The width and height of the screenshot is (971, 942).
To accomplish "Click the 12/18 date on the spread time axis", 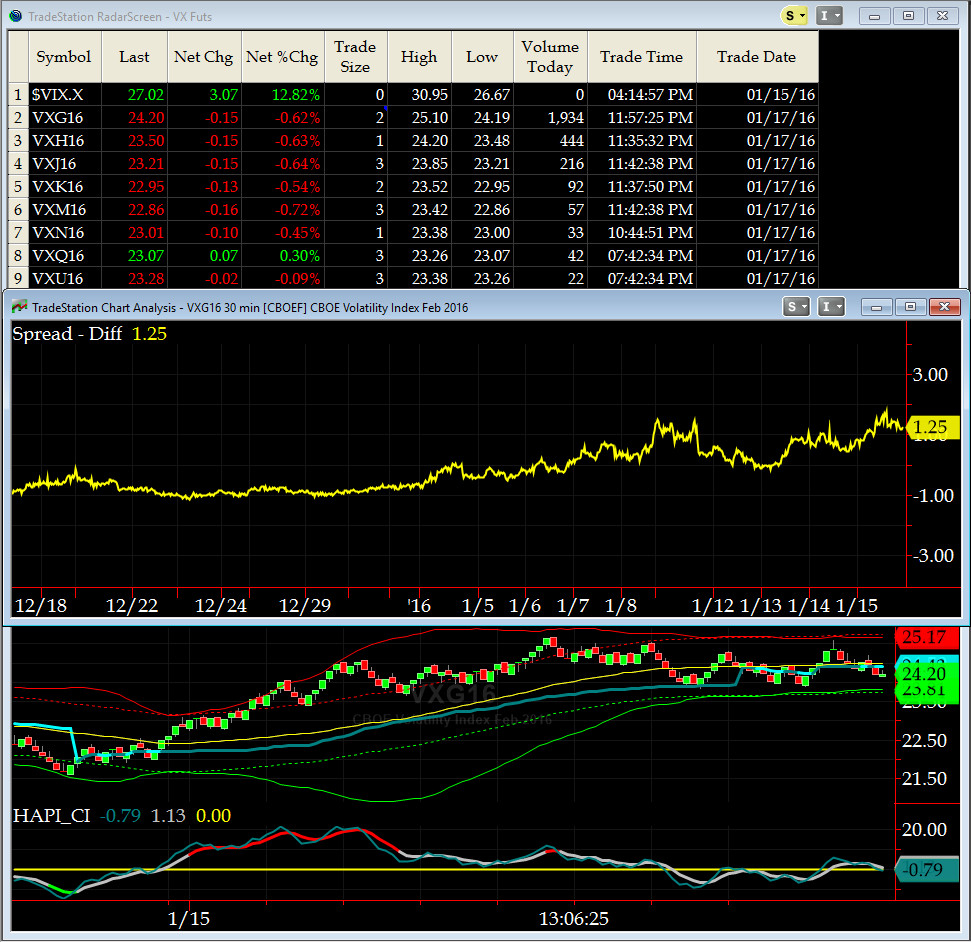I will tap(40, 606).
